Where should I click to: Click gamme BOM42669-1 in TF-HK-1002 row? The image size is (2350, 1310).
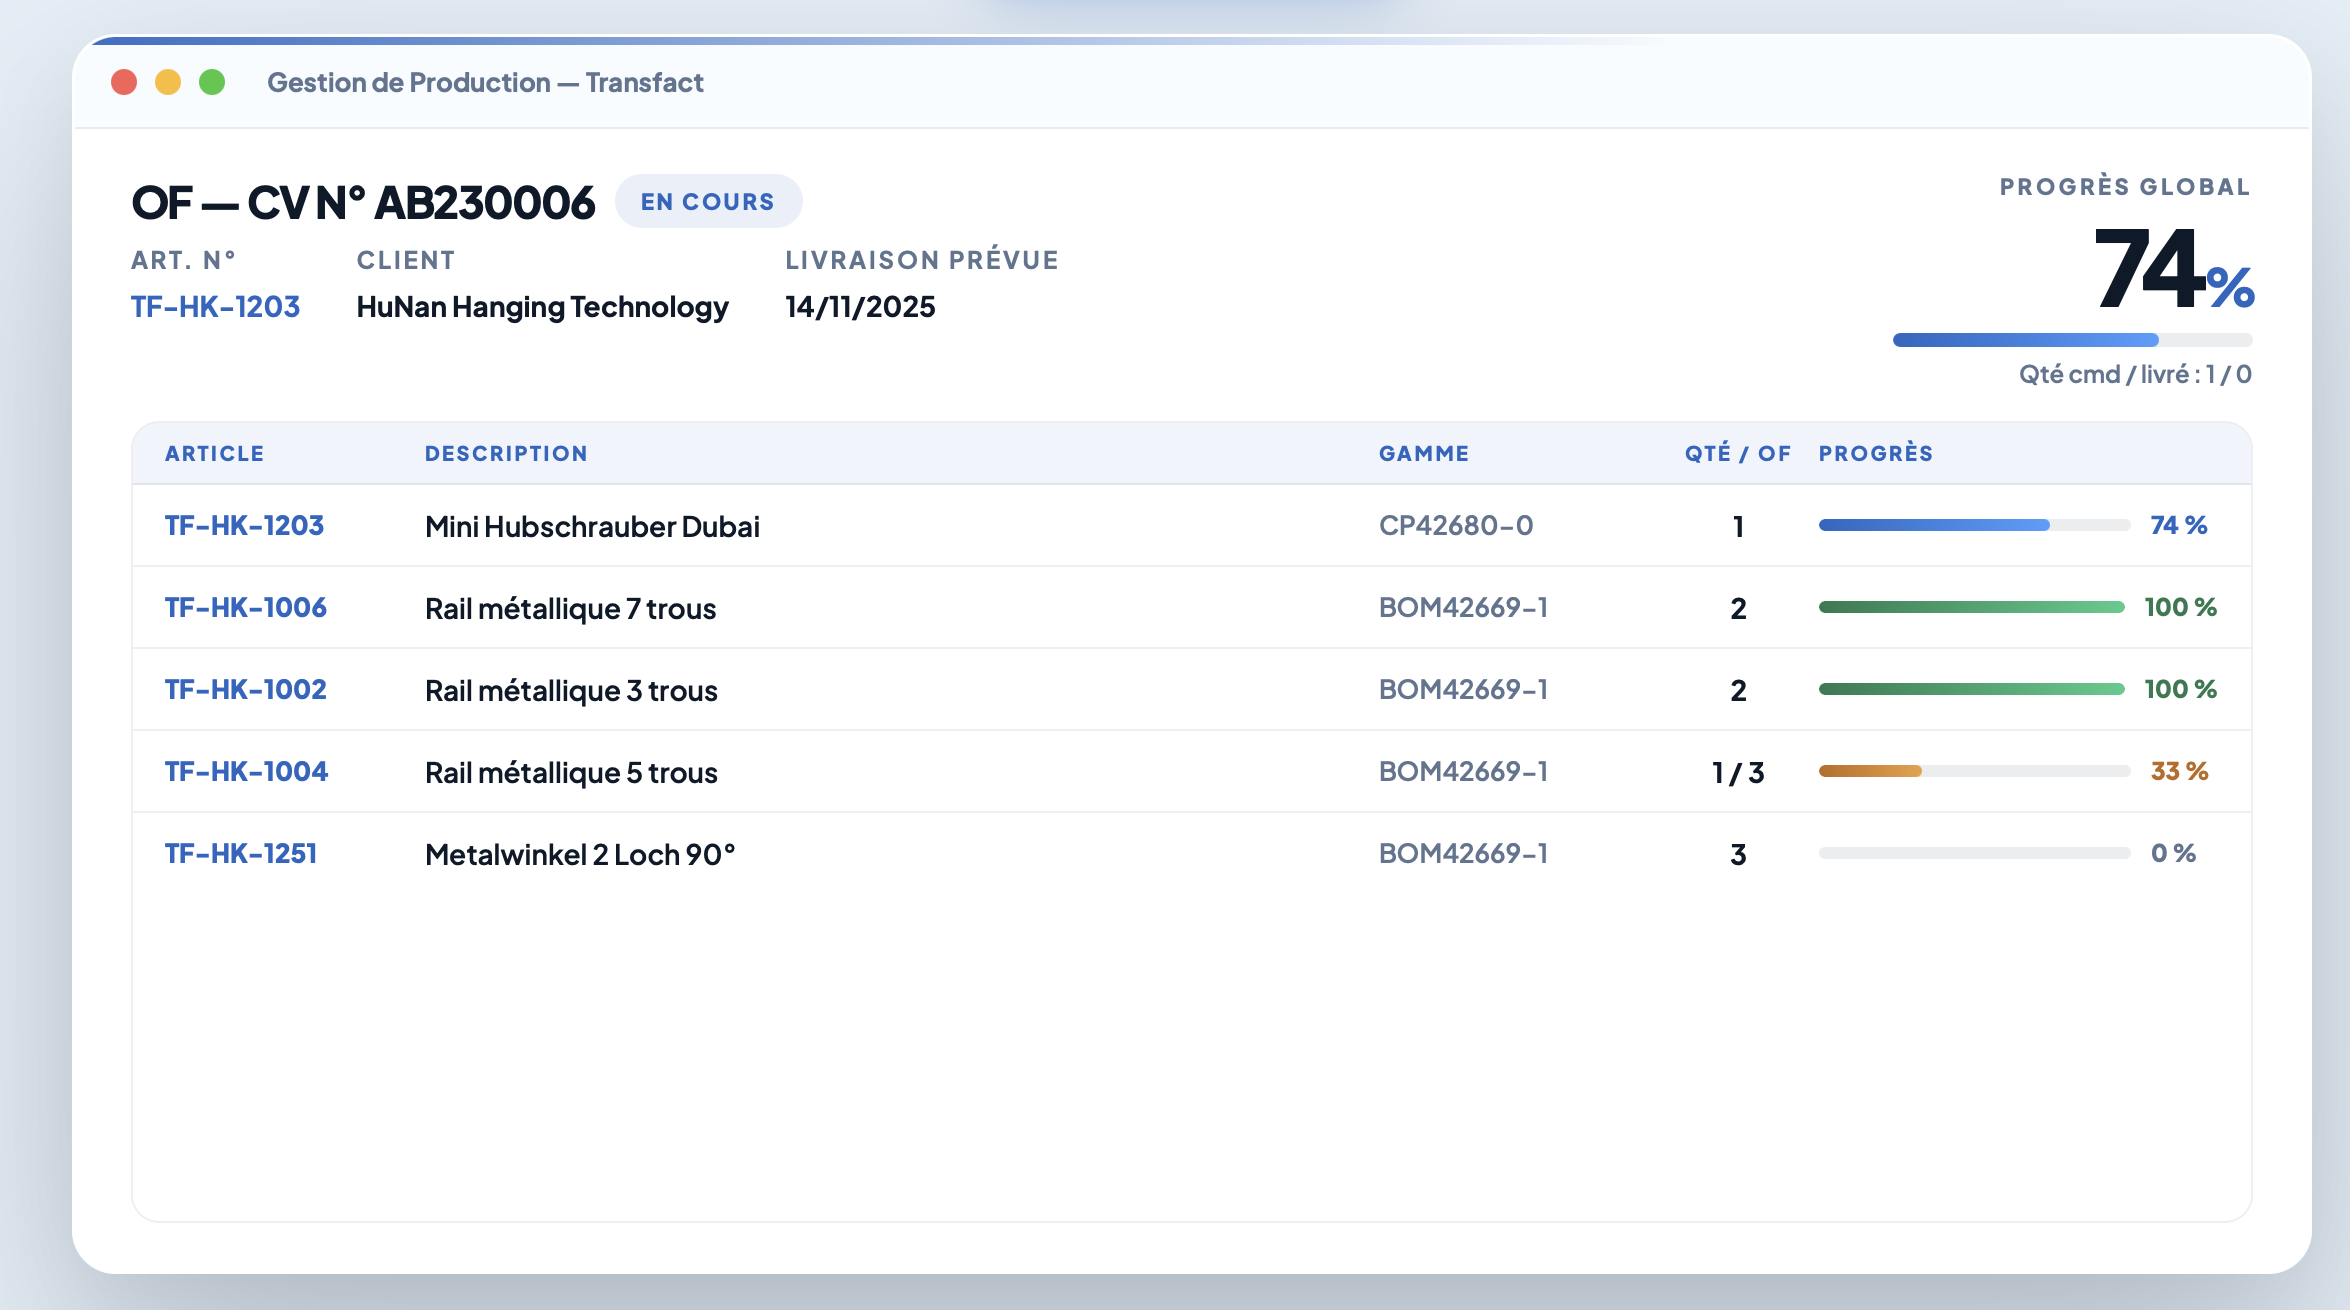tap(1463, 689)
